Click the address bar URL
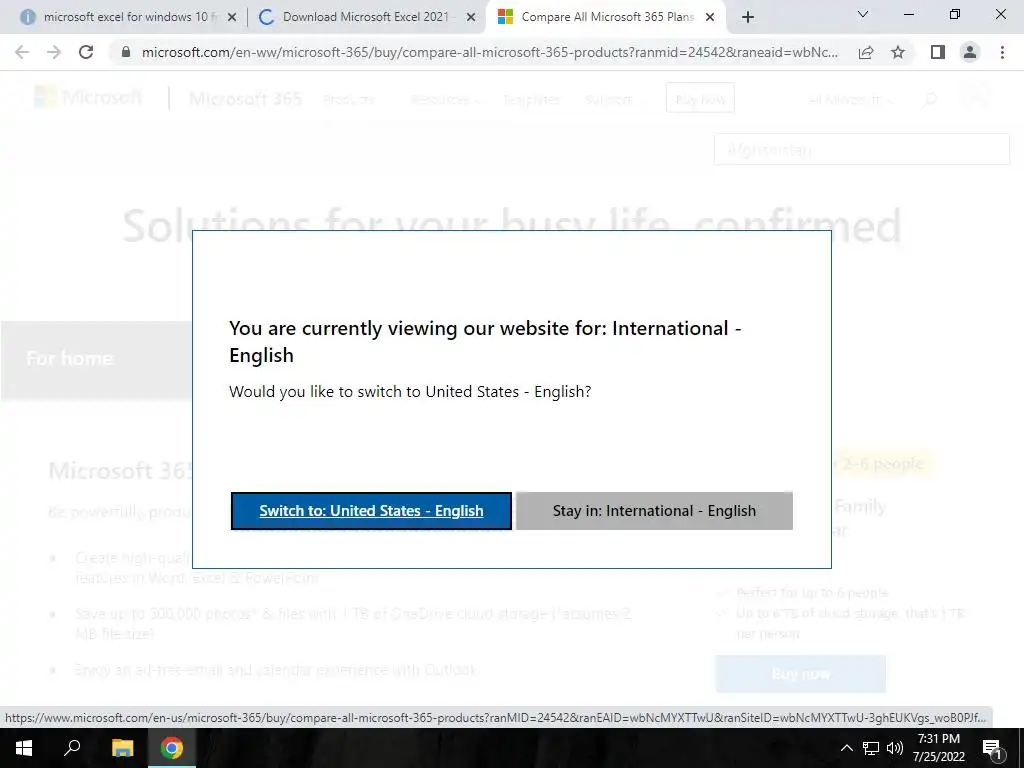The image size is (1024, 768). point(490,52)
